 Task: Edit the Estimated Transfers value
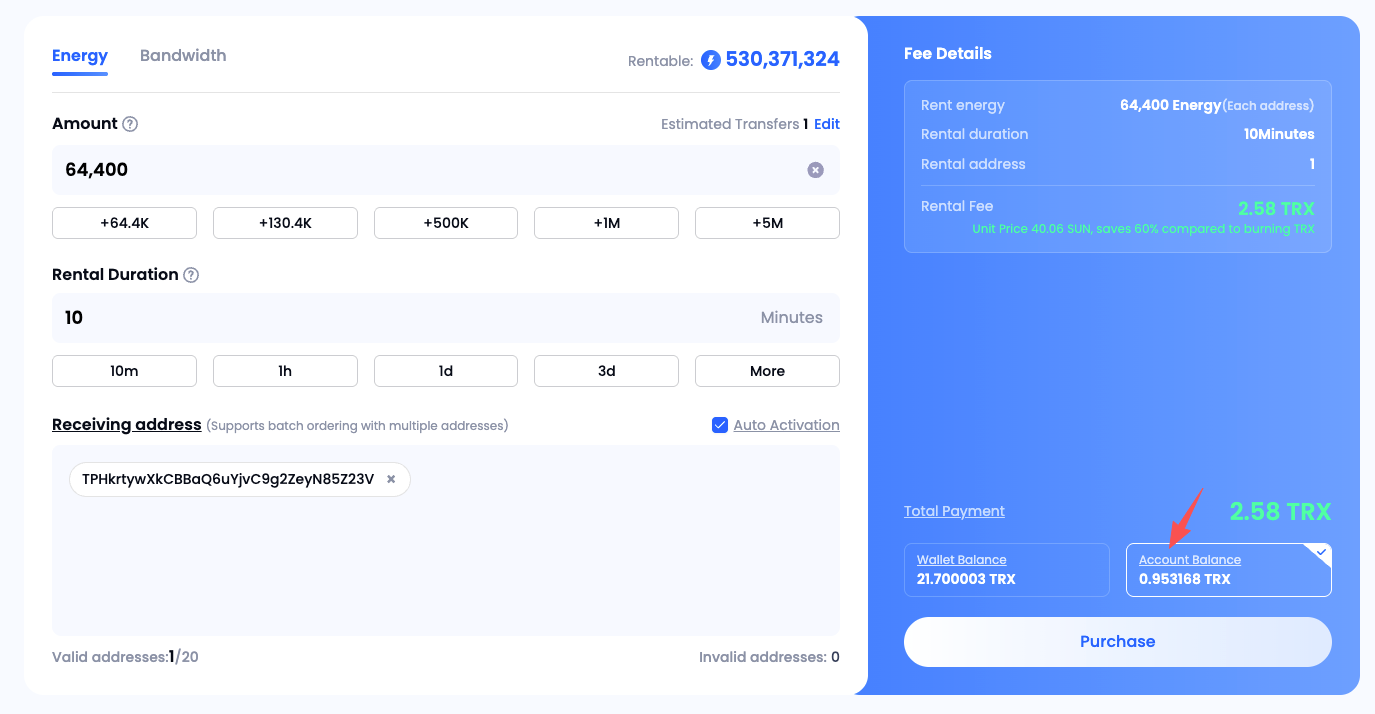point(827,124)
